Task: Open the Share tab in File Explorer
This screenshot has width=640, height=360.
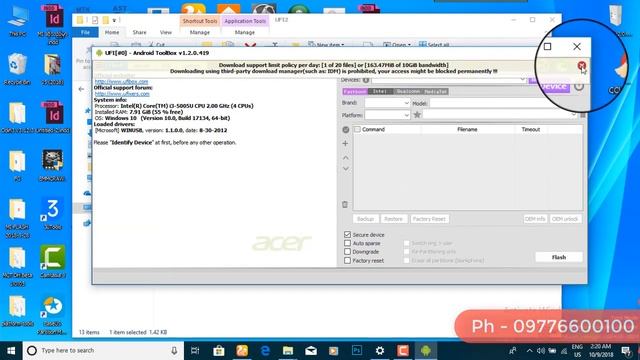Action: pyautogui.click(x=139, y=32)
